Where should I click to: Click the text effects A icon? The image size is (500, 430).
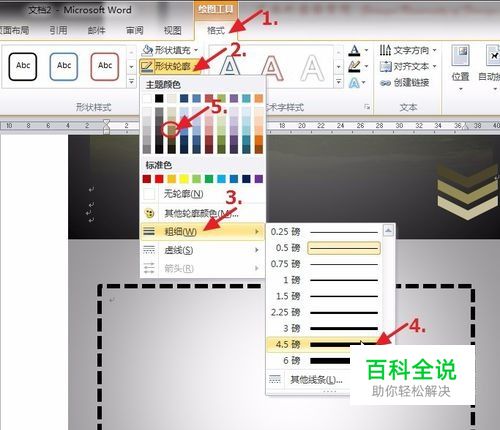coord(354,83)
